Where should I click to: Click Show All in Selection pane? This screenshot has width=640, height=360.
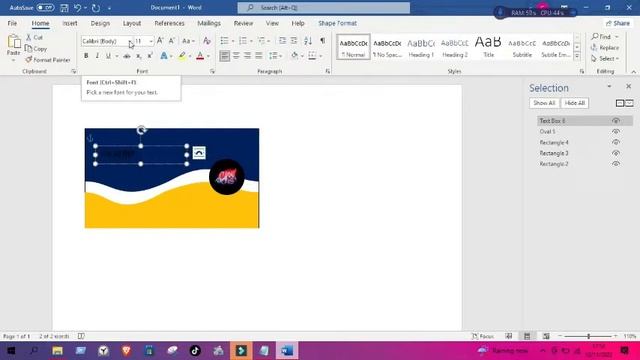click(544, 103)
